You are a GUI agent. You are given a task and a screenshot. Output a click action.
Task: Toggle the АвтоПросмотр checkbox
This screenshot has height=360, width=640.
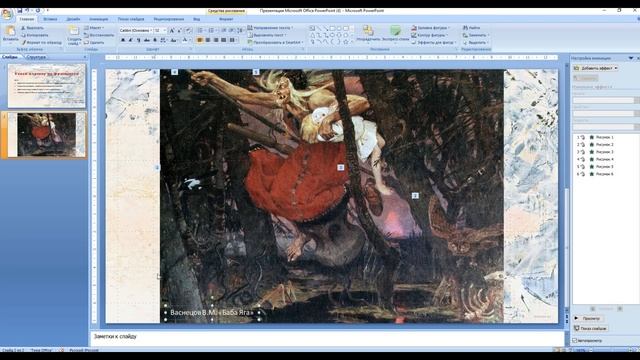point(575,340)
